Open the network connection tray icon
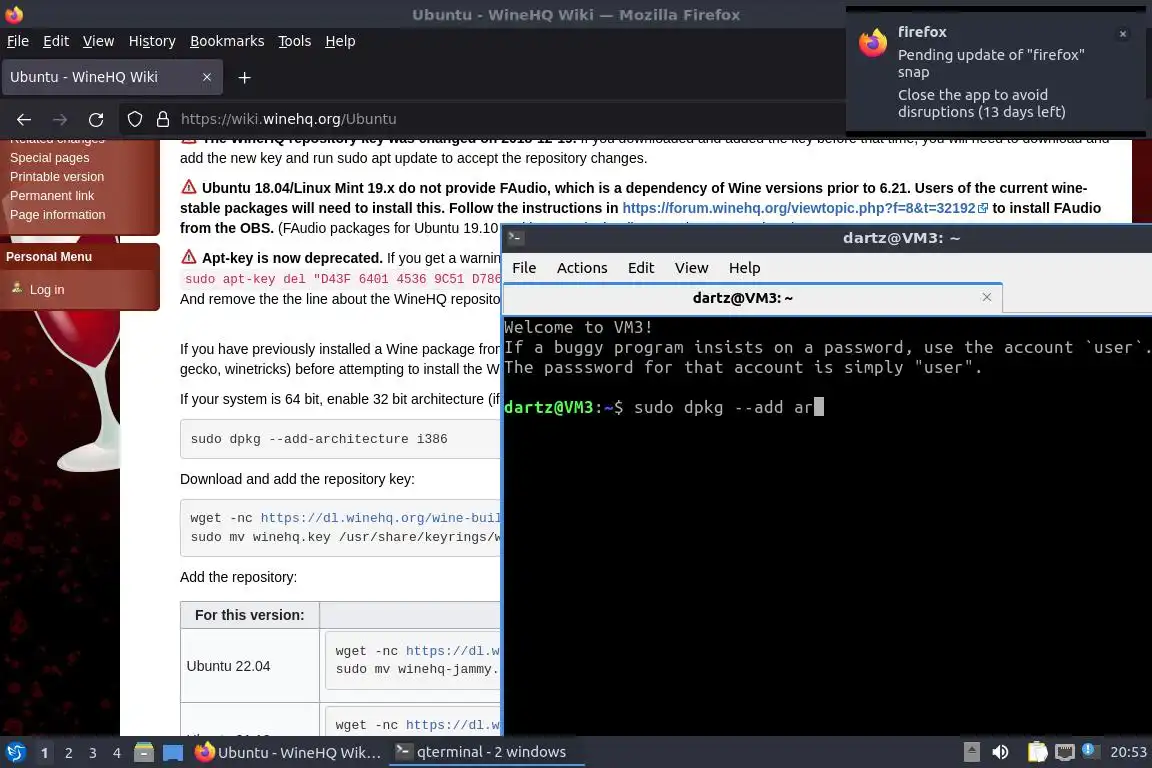The height and width of the screenshot is (768, 1152). pyautogui.click(x=1064, y=752)
